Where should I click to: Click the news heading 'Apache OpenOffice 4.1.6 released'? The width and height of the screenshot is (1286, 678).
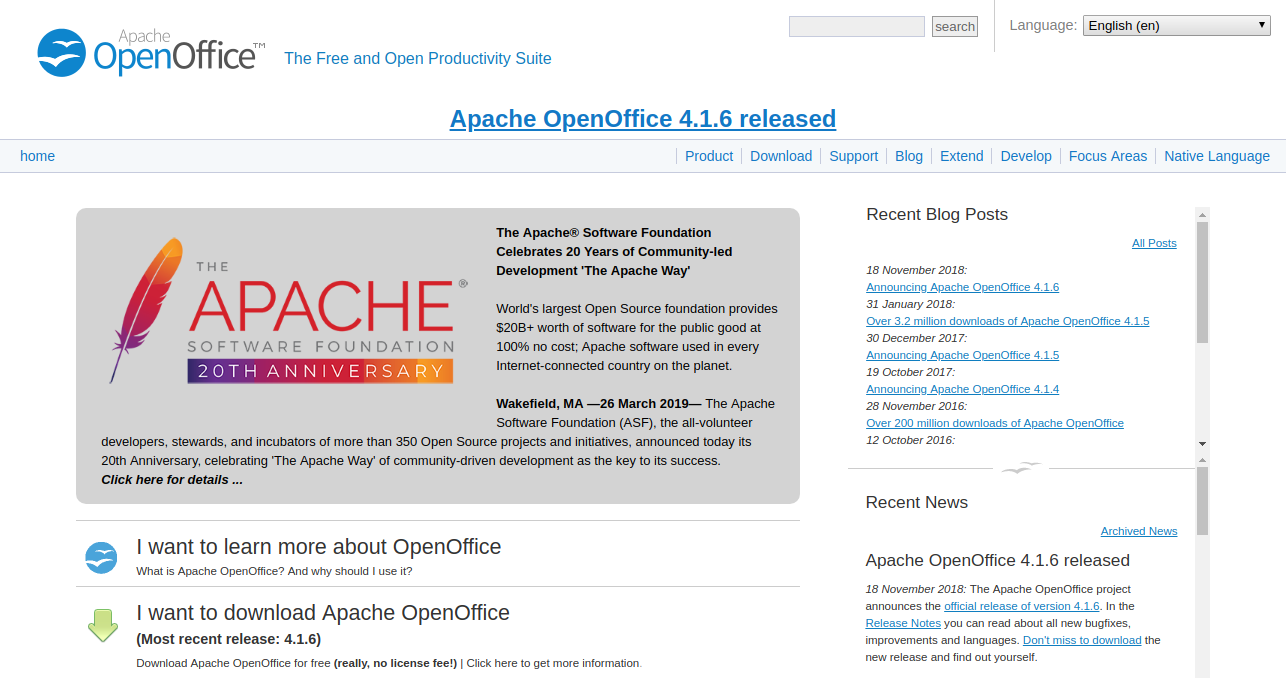coord(998,561)
